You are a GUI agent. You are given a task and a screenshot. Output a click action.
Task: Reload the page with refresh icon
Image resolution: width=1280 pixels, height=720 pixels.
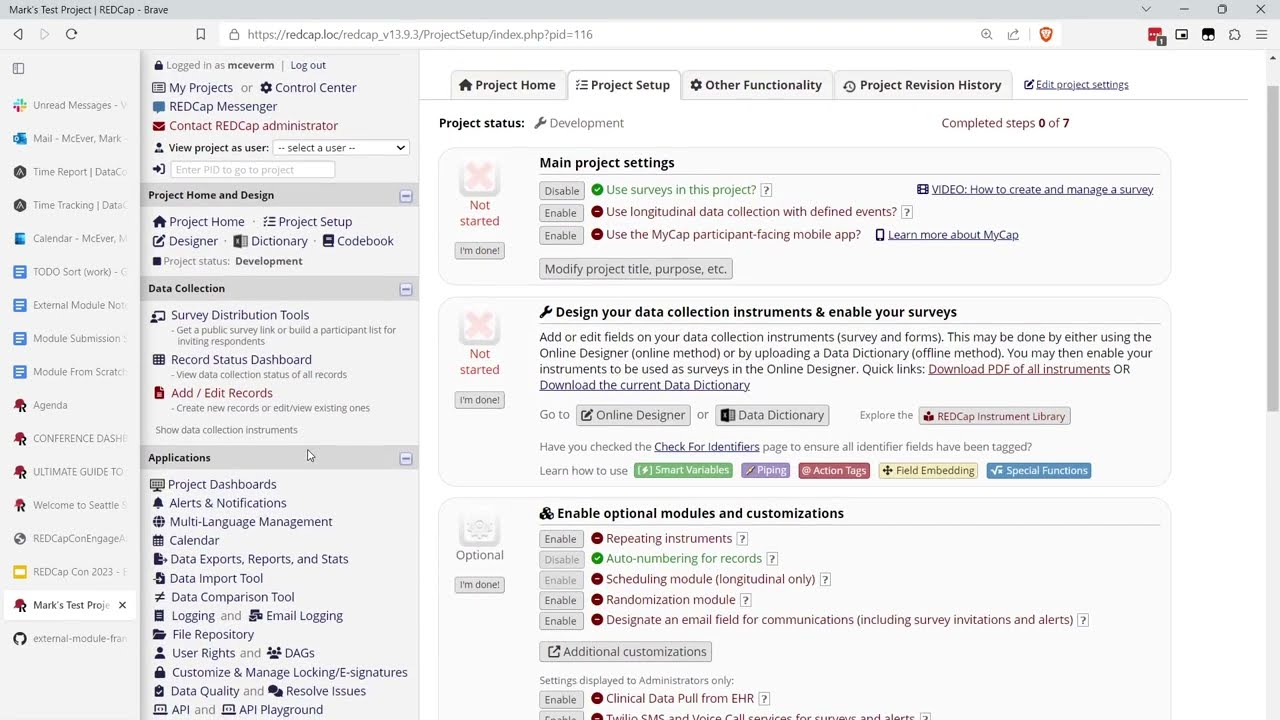click(x=71, y=34)
